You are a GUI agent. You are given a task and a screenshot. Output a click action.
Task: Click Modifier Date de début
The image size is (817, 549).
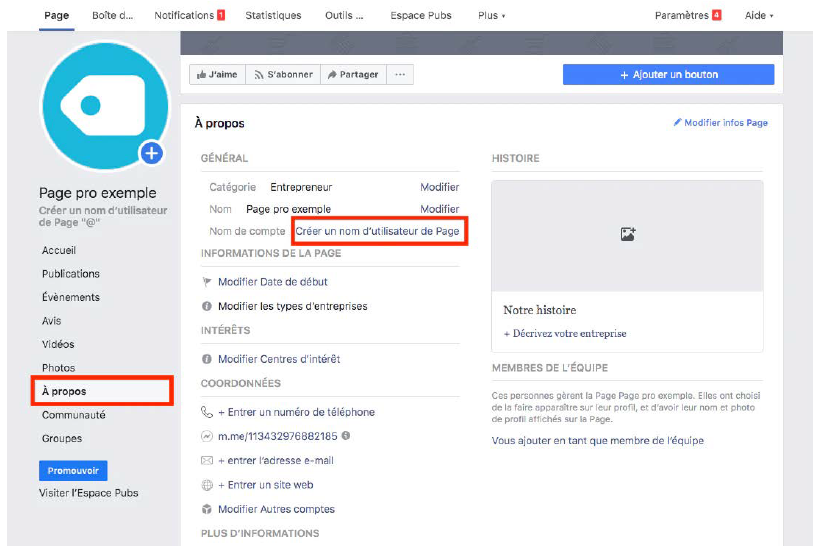click(273, 282)
